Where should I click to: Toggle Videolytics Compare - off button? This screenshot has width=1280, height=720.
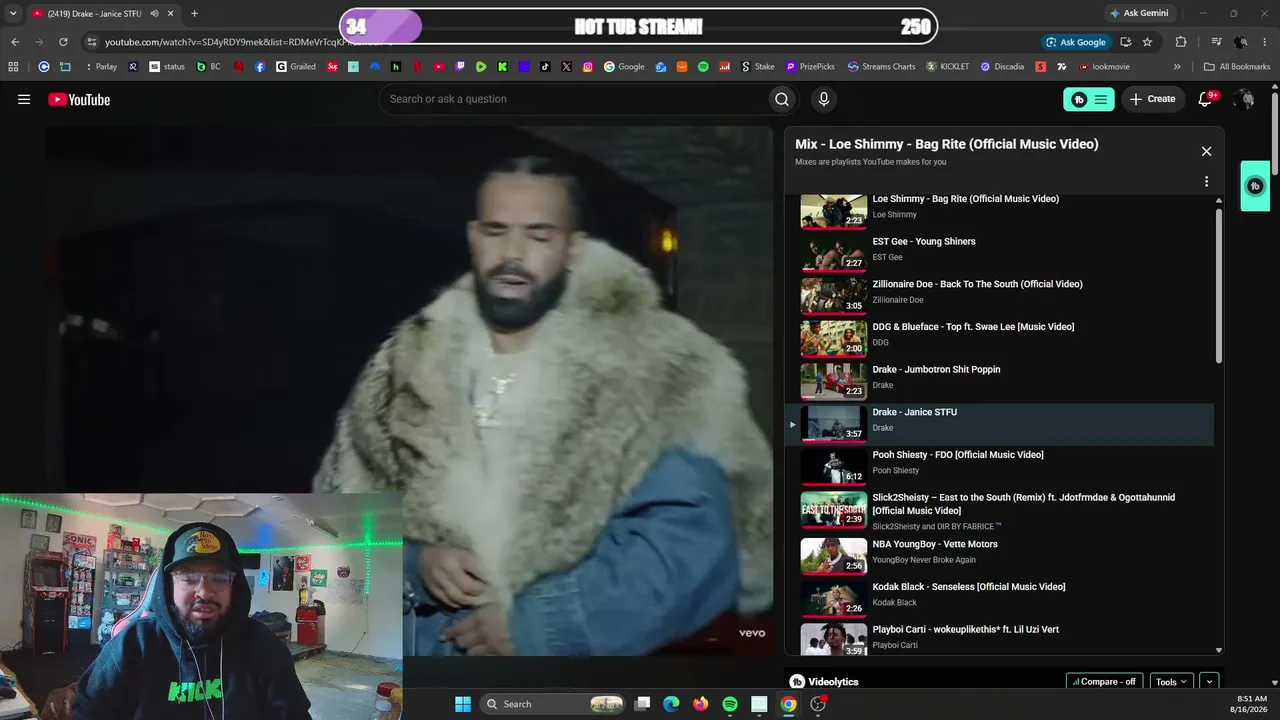click(1104, 682)
